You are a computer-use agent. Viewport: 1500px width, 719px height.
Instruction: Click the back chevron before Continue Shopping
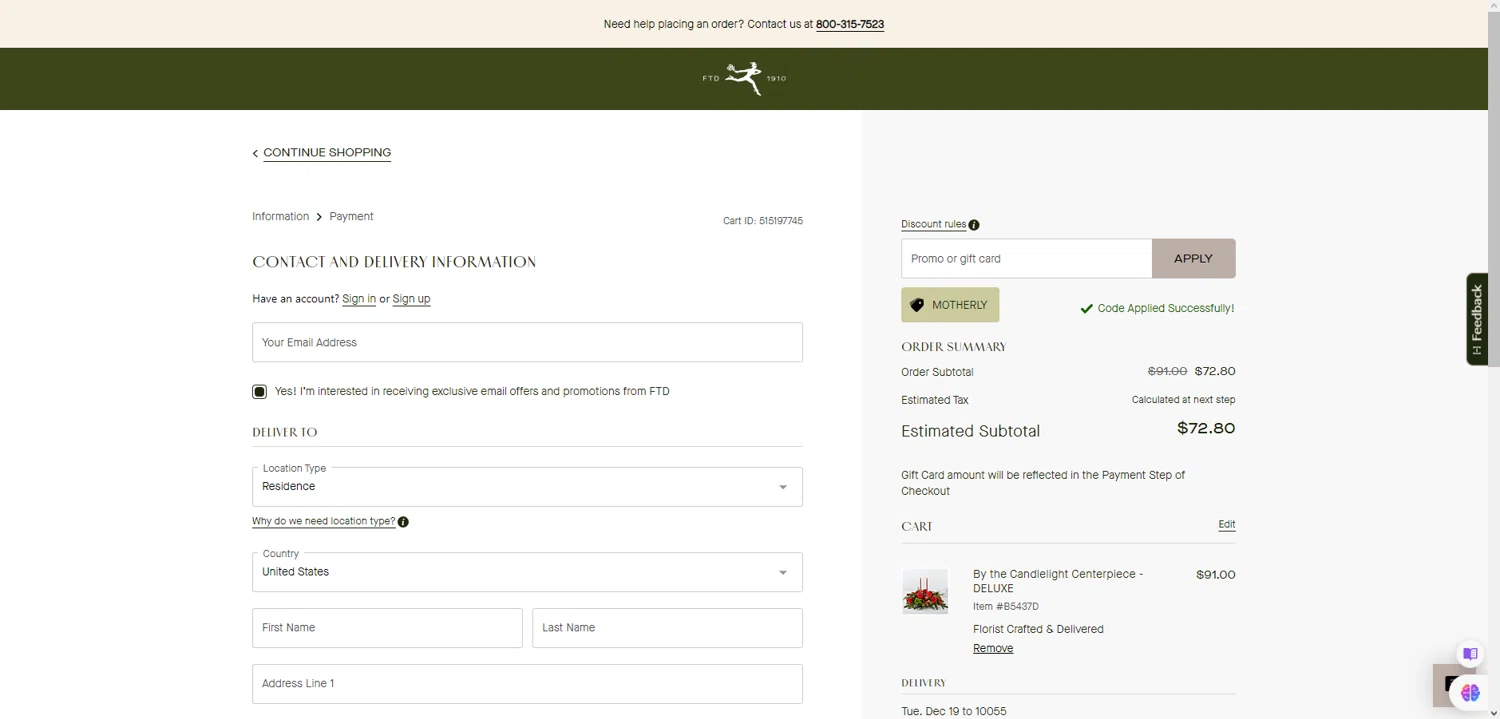coord(255,153)
